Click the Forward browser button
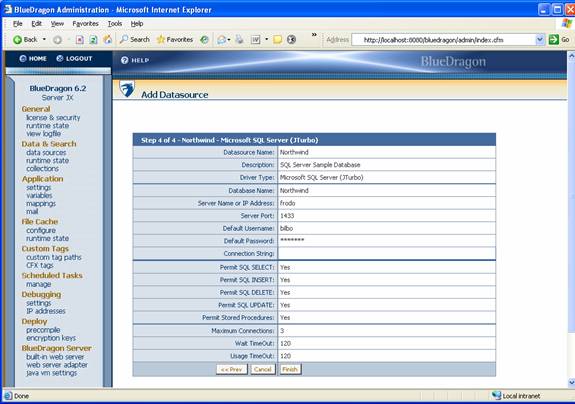 tap(57, 40)
